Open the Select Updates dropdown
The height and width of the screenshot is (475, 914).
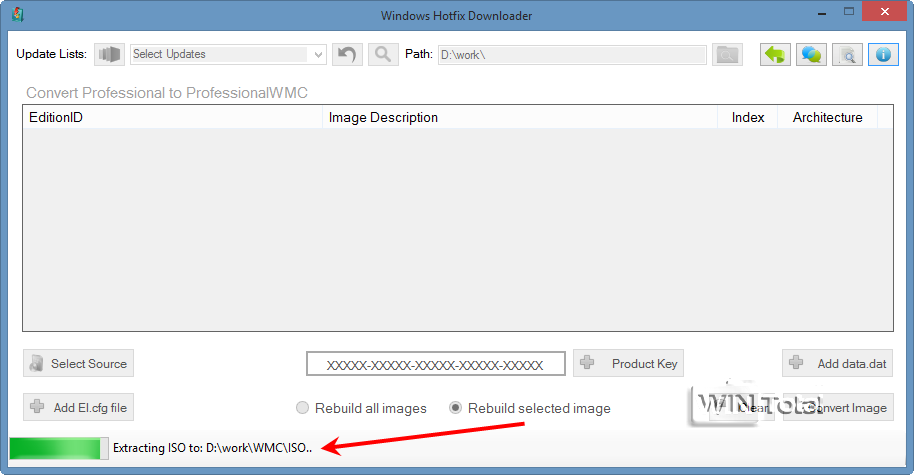[x=228, y=54]
